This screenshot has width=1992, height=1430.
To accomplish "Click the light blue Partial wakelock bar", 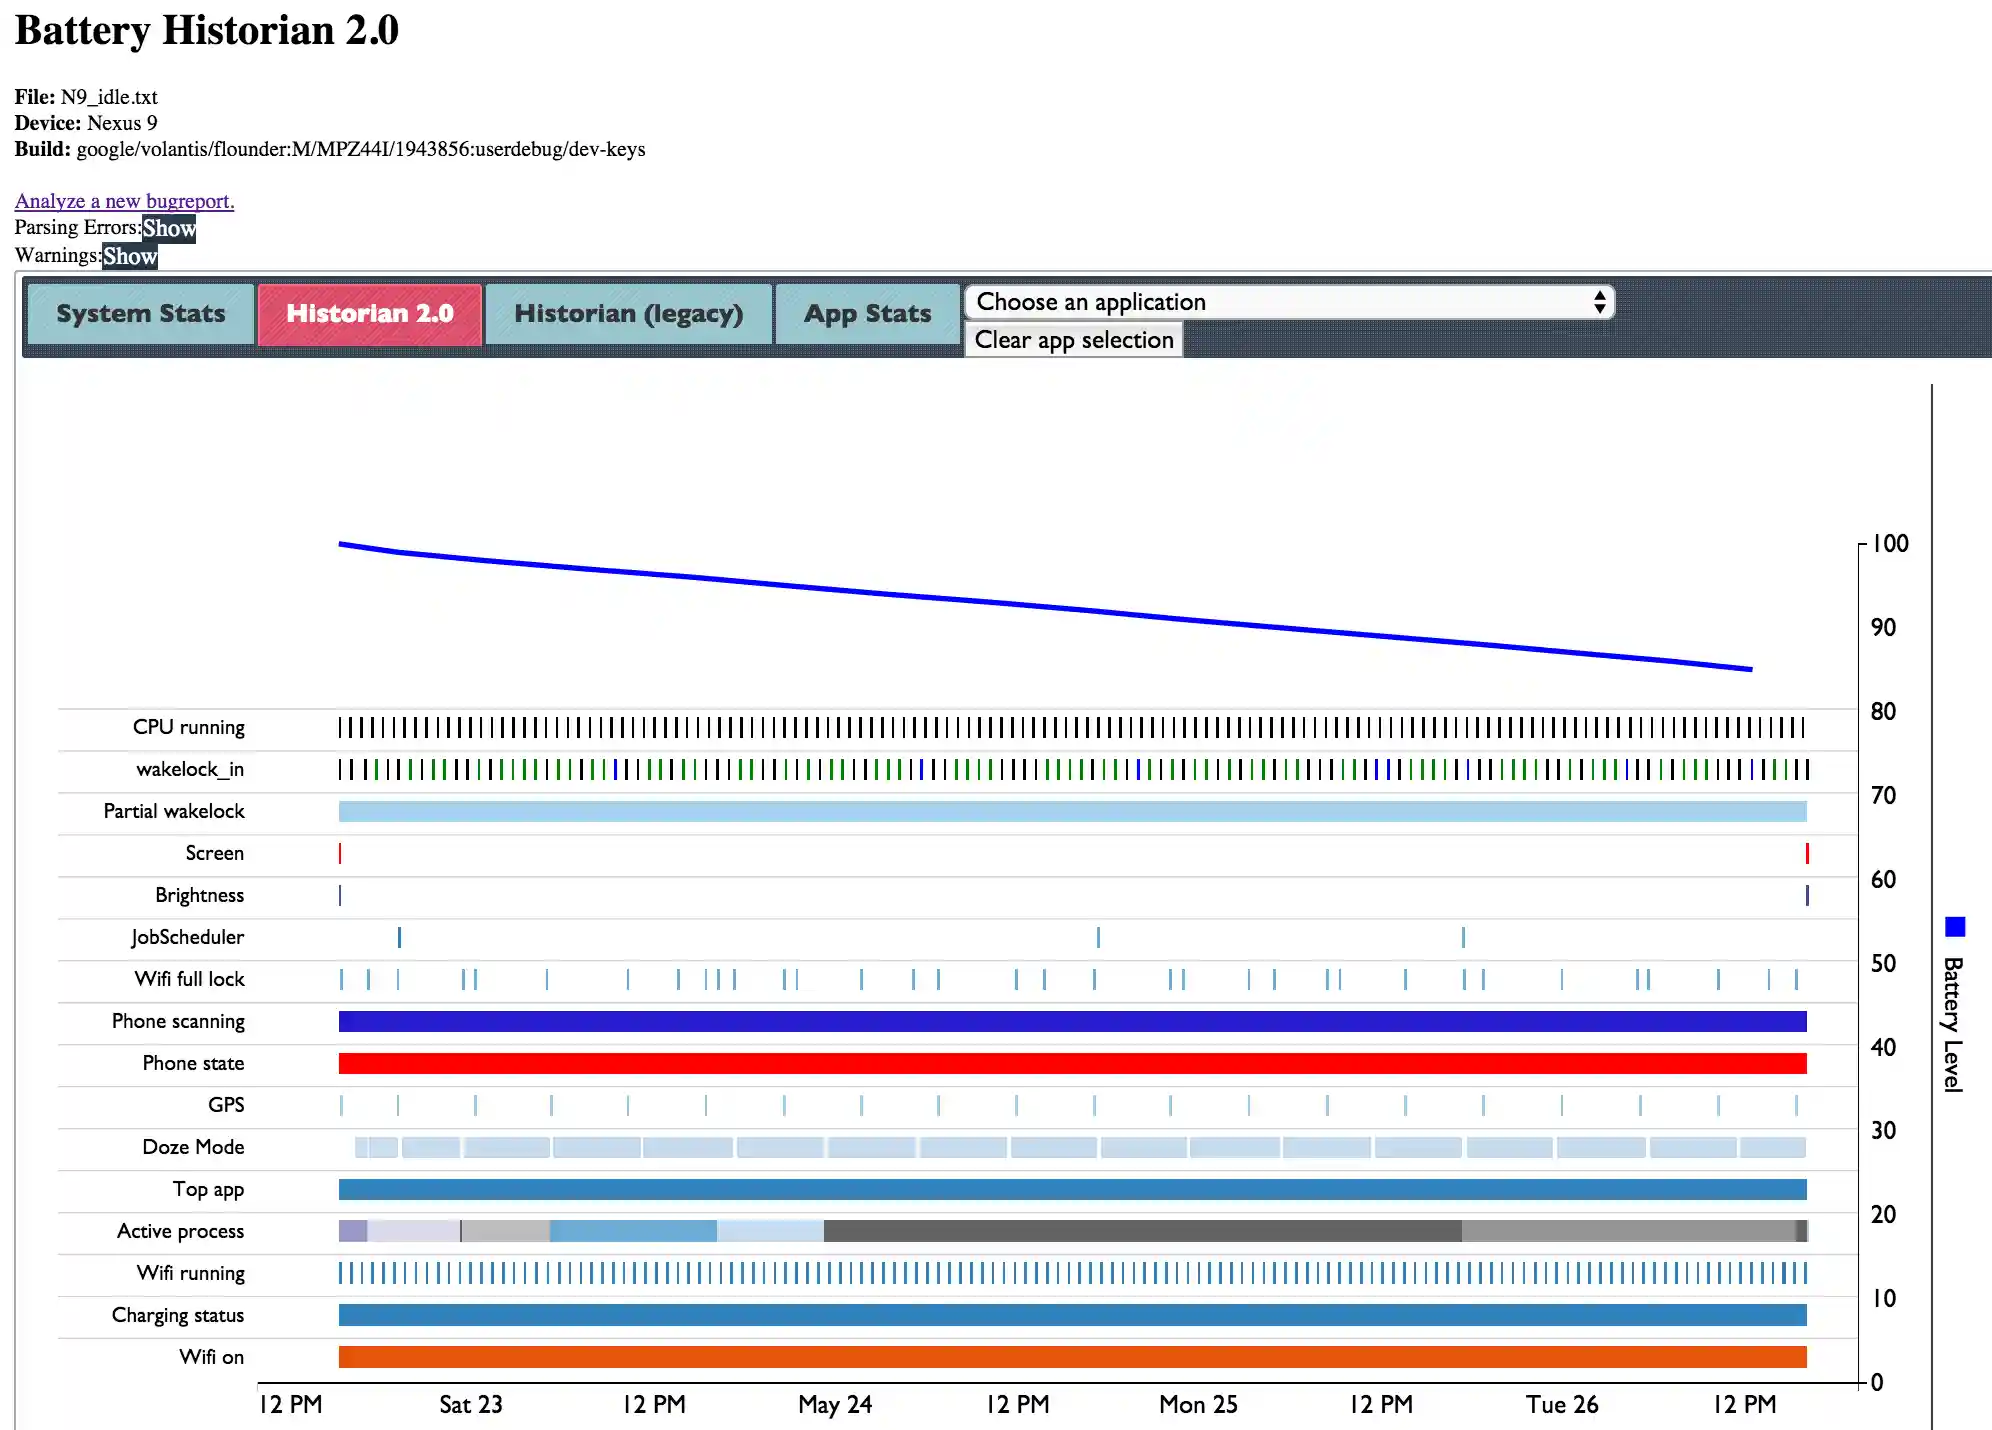I will pos(1072,811).
